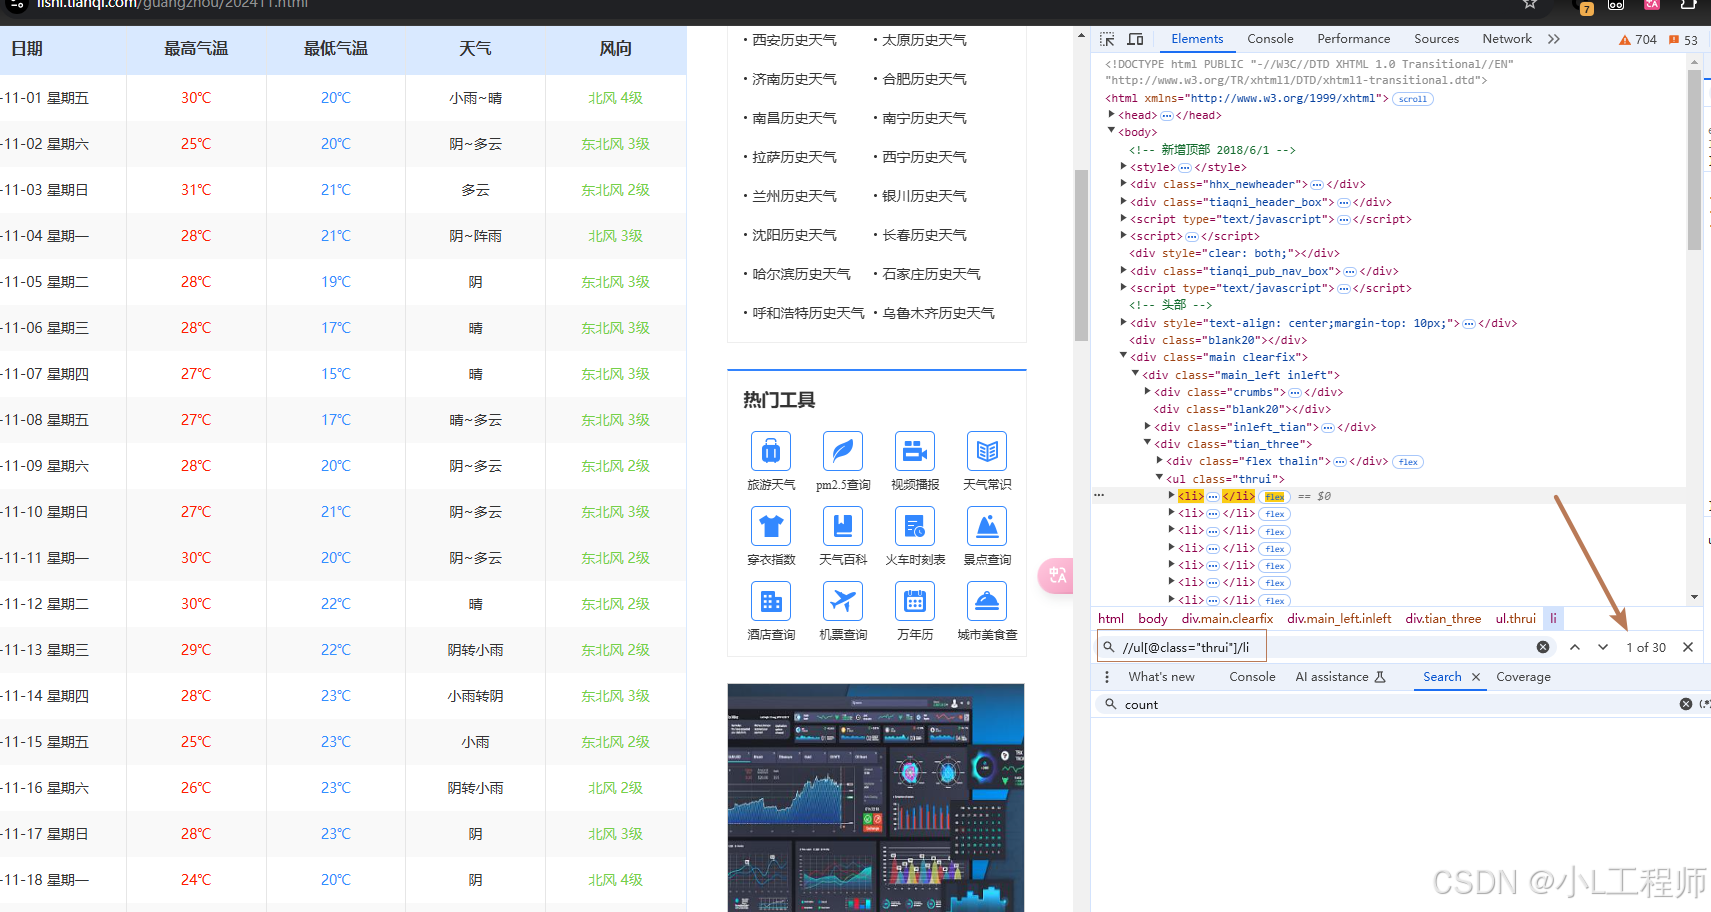Image resolution: width=1711 pixels, height=912 pixels.
Task: Open the 53 issues indicator
Action: 1682,40
